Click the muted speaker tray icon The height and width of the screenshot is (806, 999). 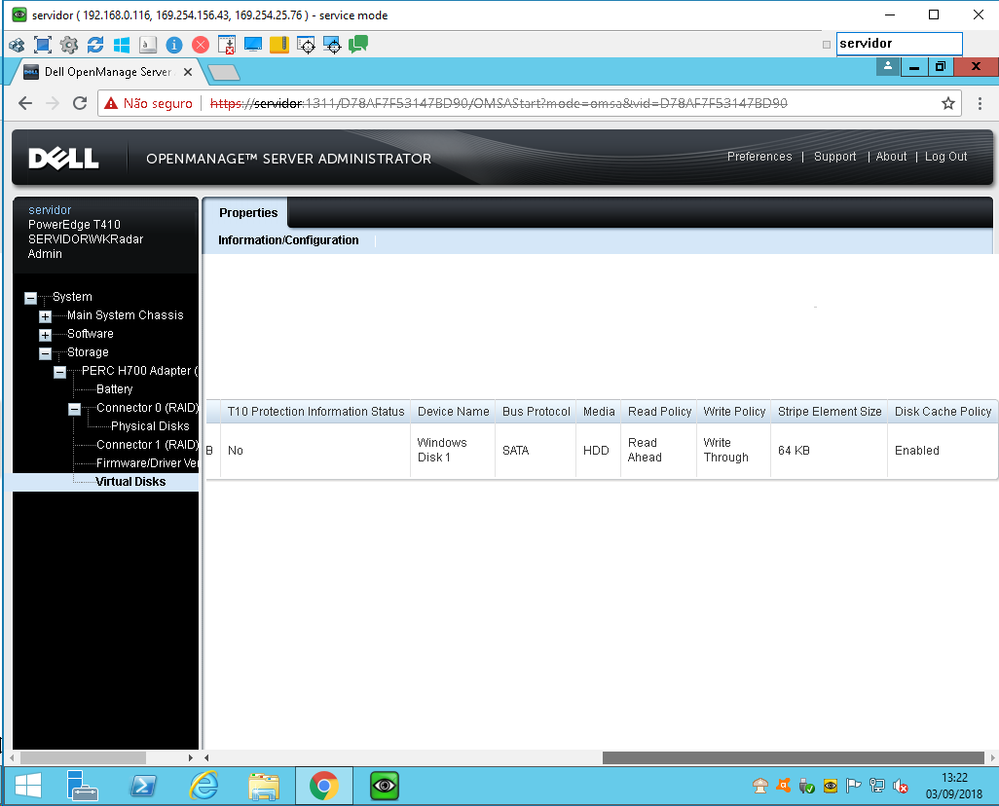pyautogui.click(x=900, y=786)
